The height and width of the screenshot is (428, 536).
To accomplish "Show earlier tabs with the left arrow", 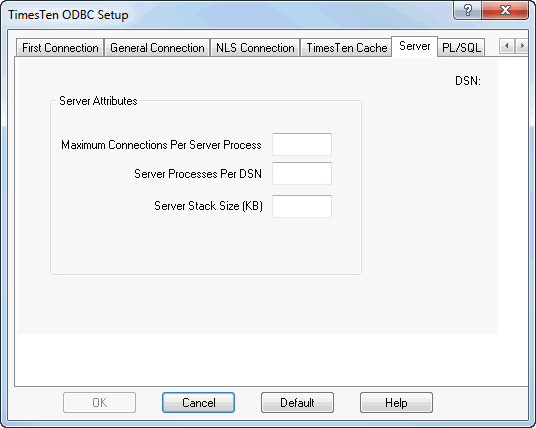I will [x=507, y=46].
